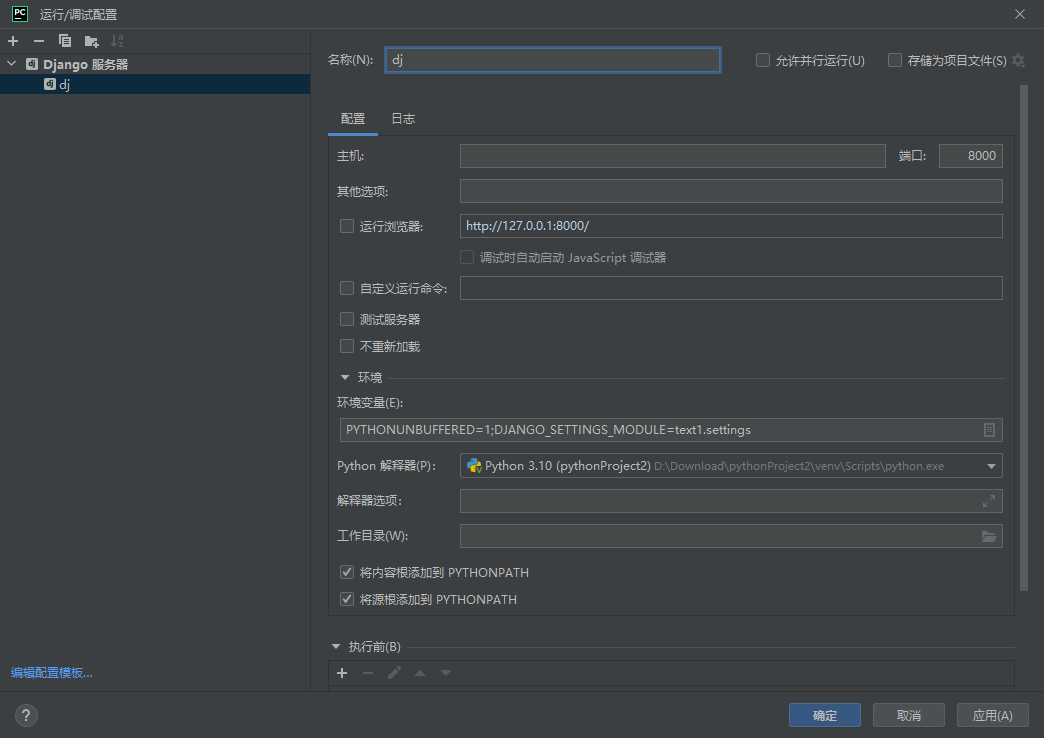
Task: Untick 将内容根添加到 PYTHONPATH
Action: coord(347,572)
